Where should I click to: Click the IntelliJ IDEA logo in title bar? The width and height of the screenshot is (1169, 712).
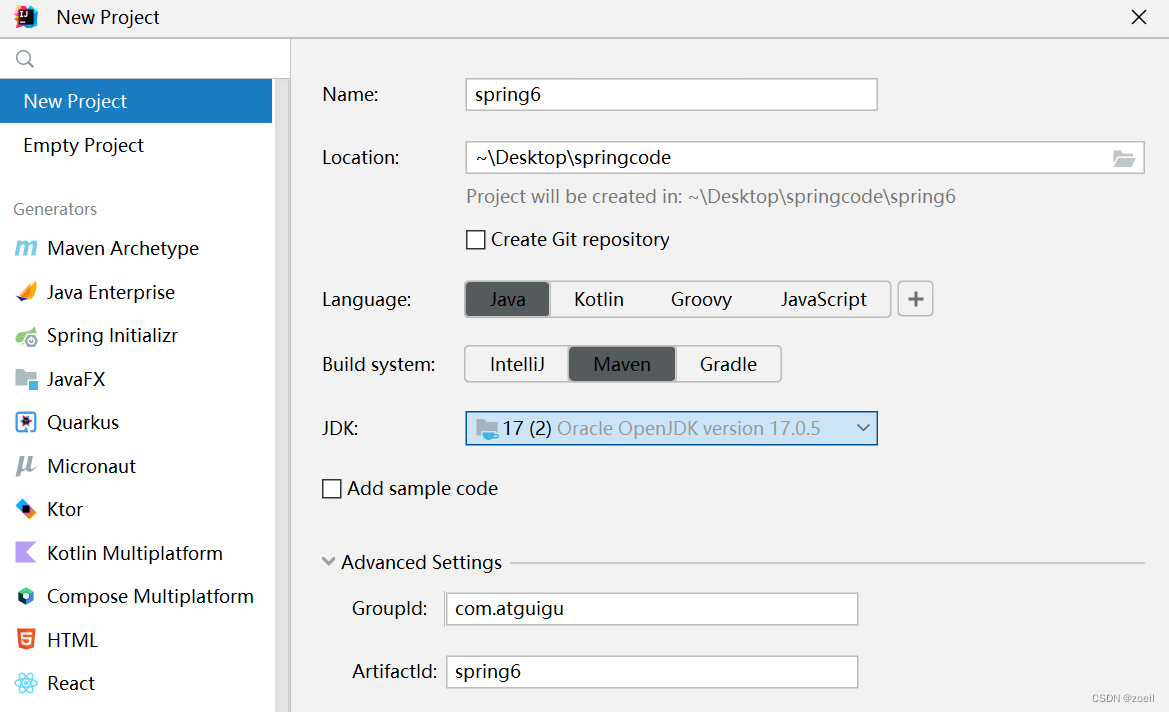tap(25, 16)
